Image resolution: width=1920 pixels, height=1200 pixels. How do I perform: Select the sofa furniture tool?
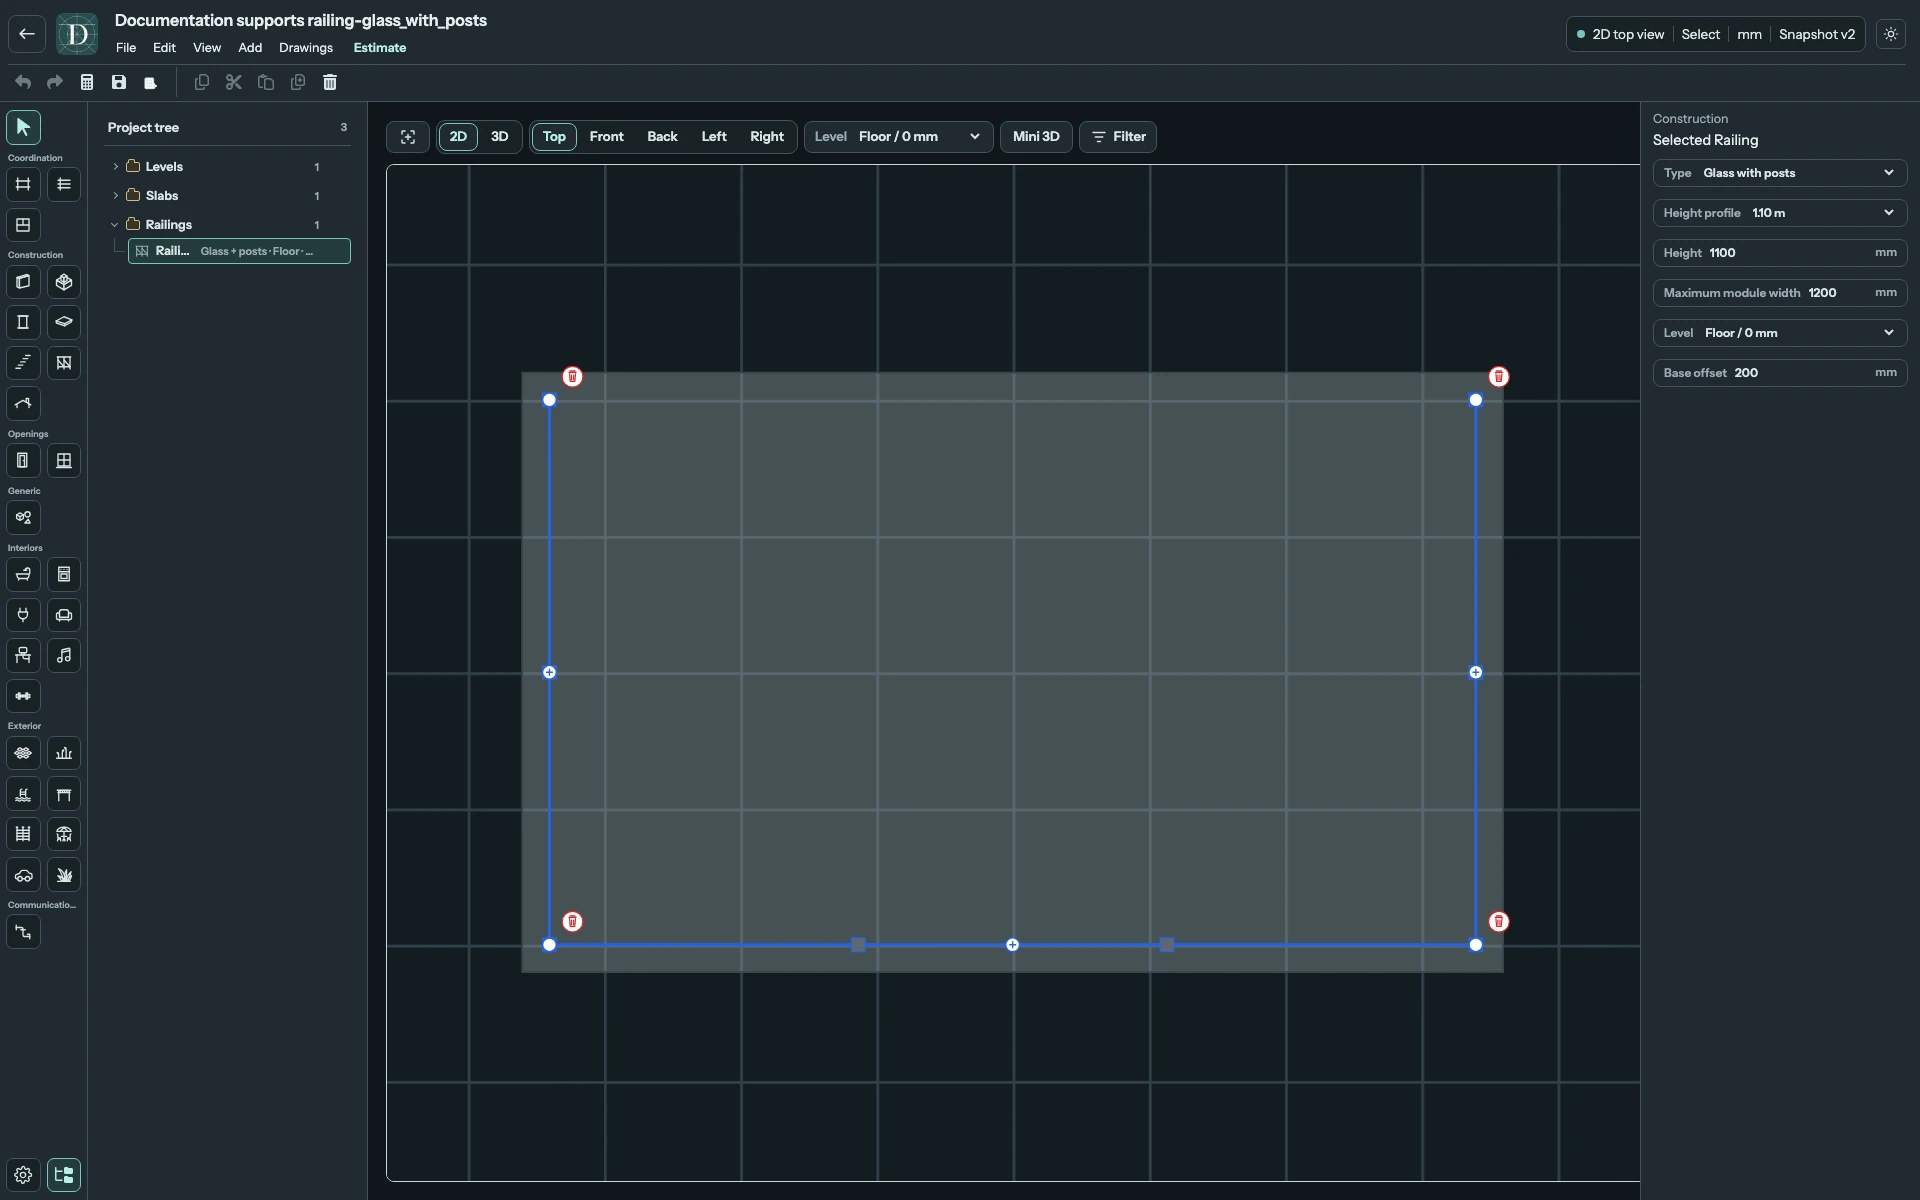point(64,615)
